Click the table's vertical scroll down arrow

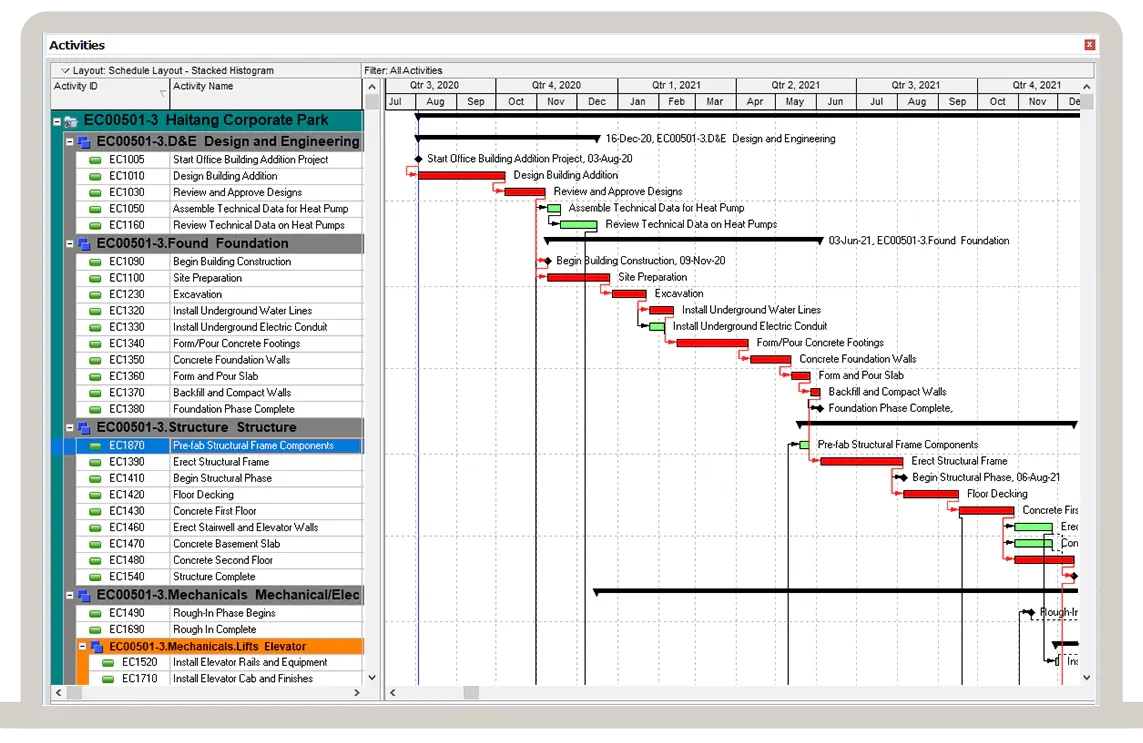(x=372, y=677)
